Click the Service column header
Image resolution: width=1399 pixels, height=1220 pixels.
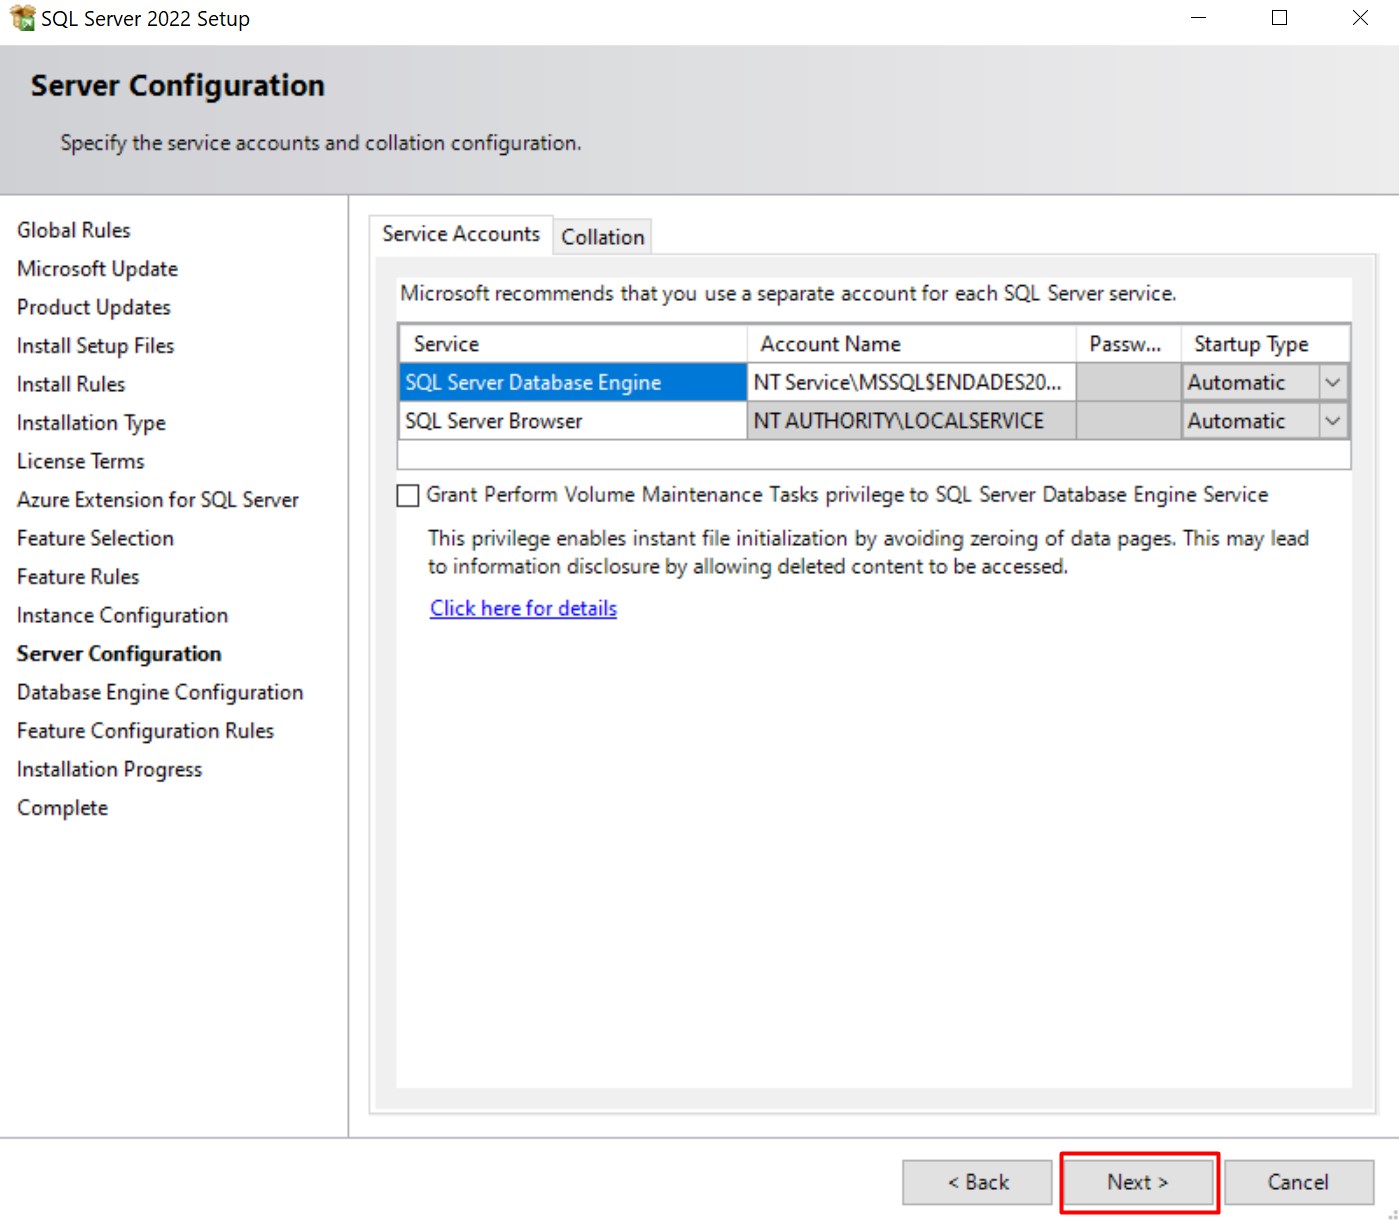click(x=573, y=344)
